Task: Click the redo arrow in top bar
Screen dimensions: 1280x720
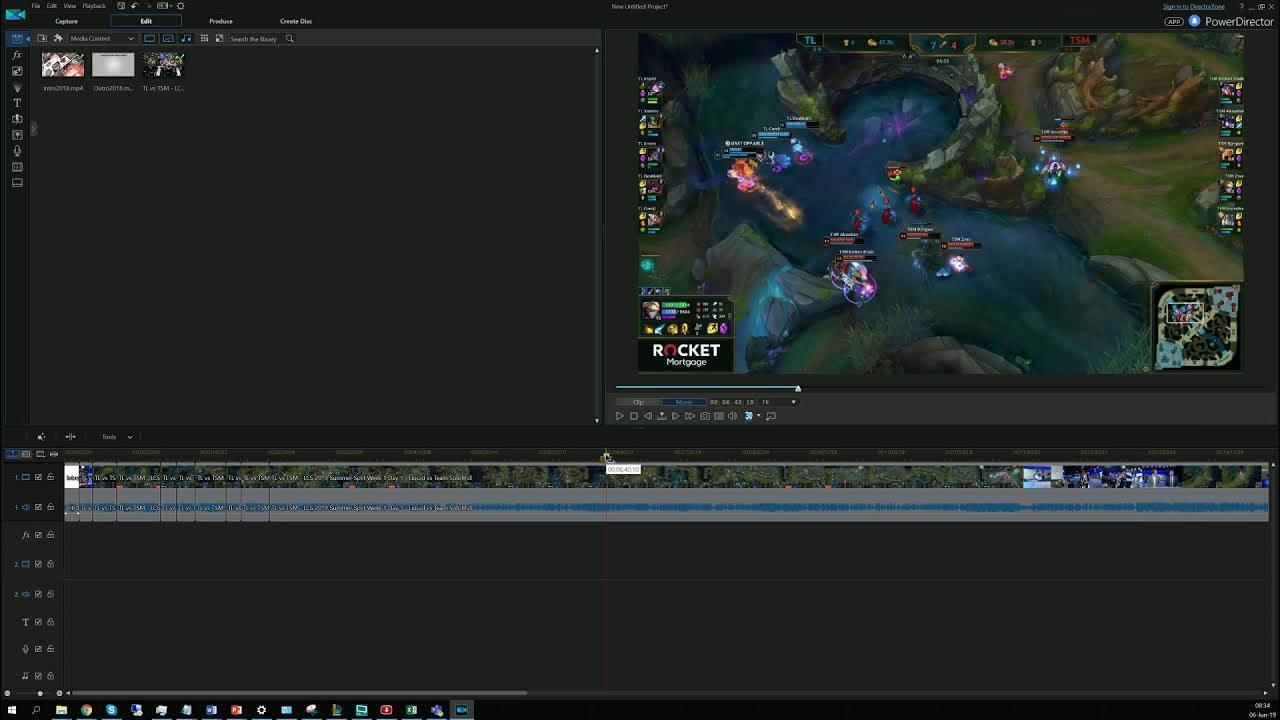Action: click(x=147, y=6)
